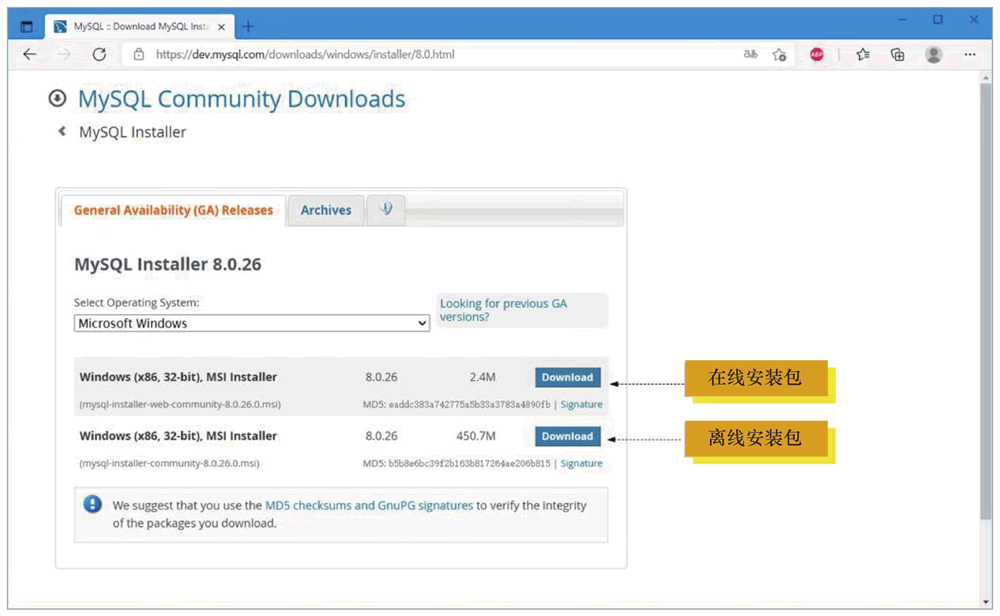1000x616 pixels.
Task: Click the browser forward arrow
Action: coord(64,54)
